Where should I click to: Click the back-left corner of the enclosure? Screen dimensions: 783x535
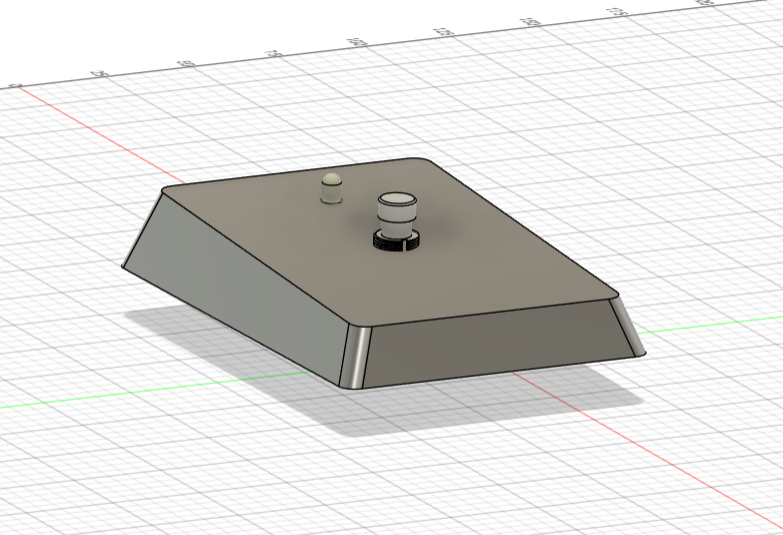[x=166, y=191]
